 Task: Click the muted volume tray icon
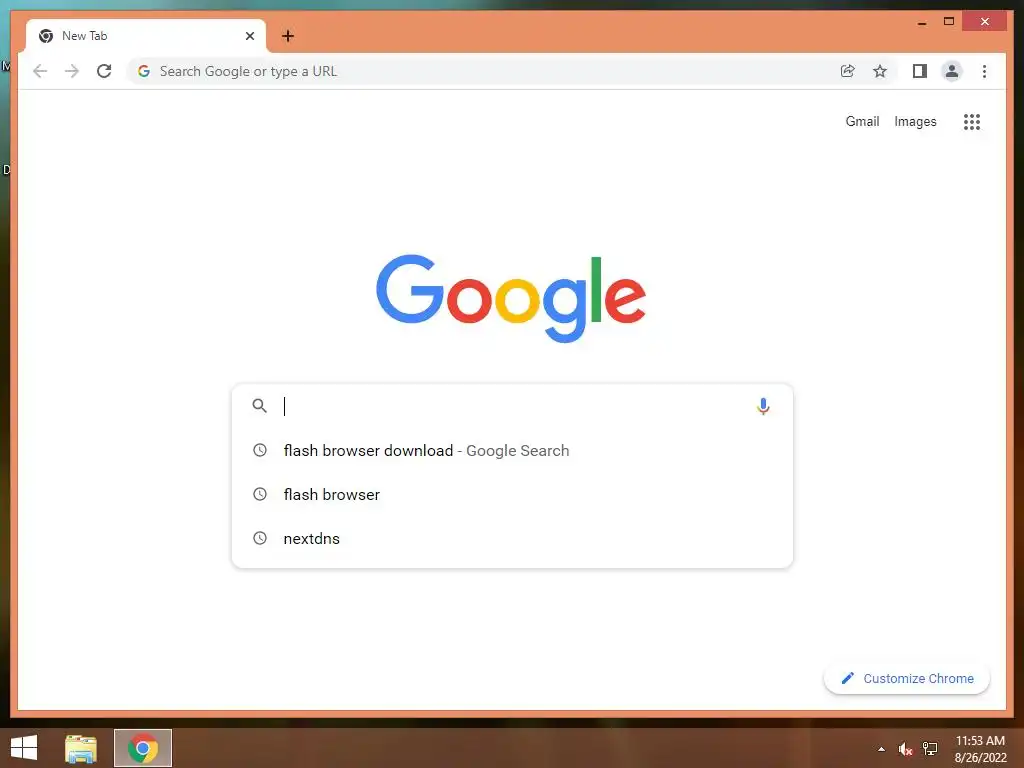click(905, 749)
